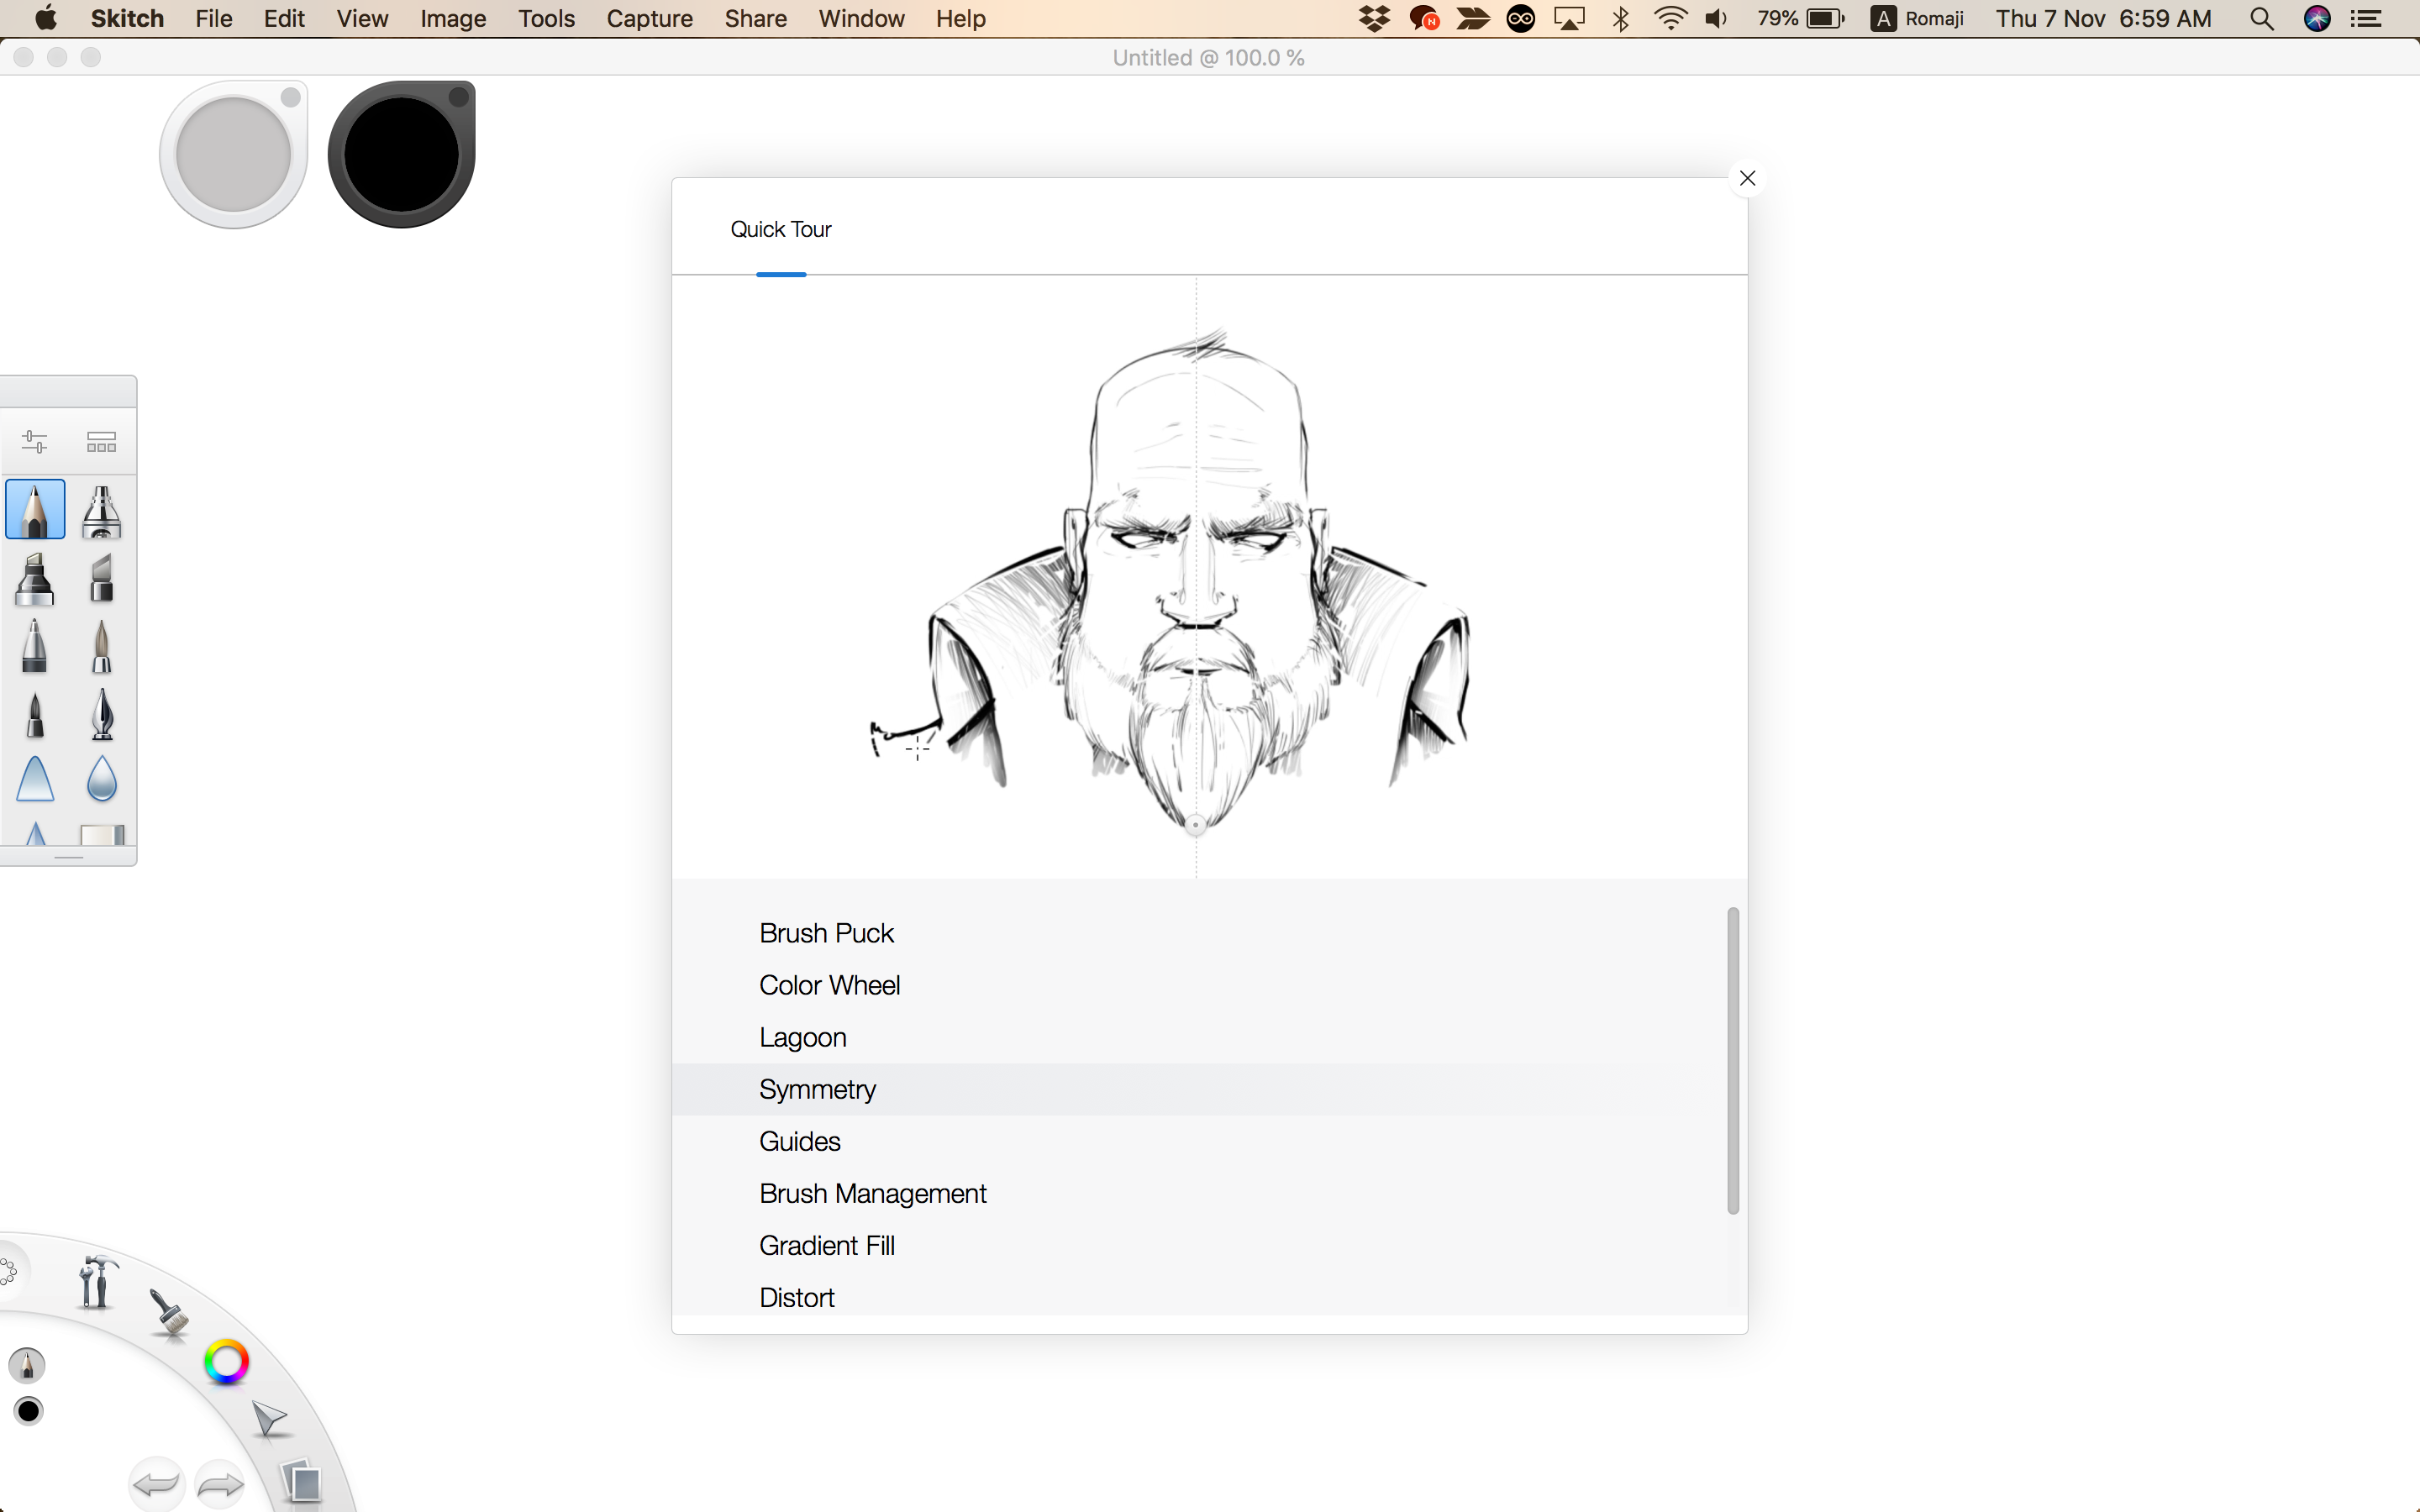Open brush properties sliders icon
Screen dimensions: 2420x1512
[x=35, y=441]
